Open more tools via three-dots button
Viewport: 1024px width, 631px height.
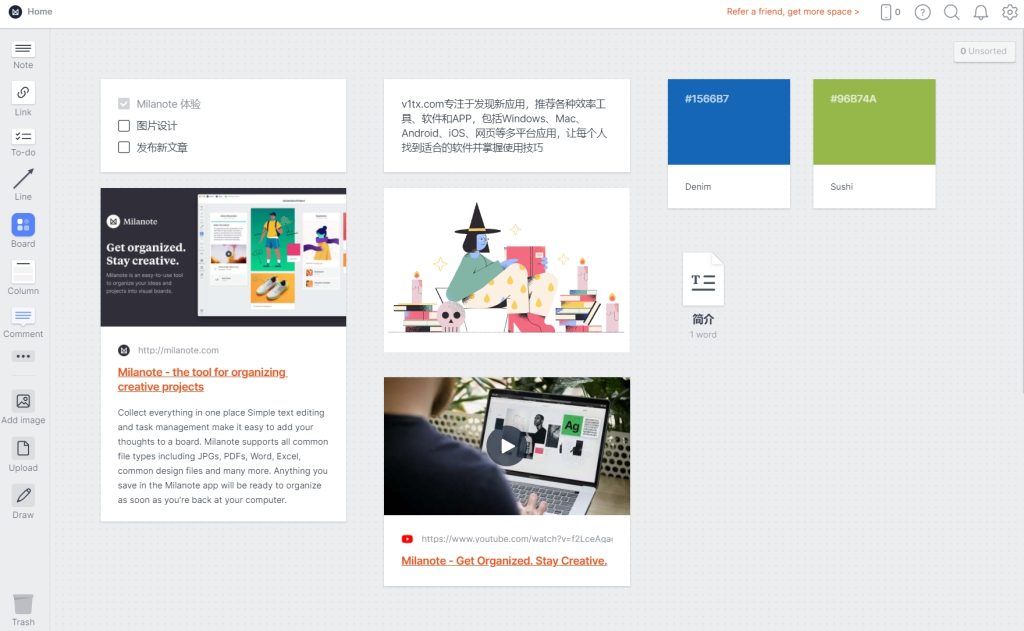[x=23, y=357]
